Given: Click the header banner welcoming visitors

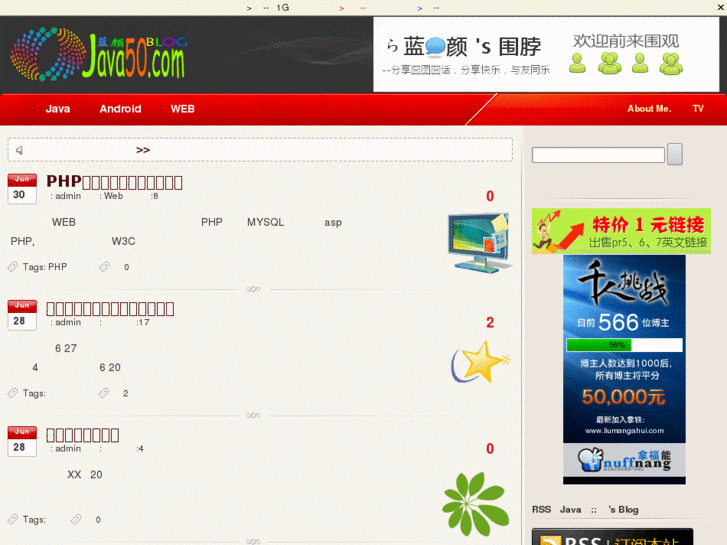Looking at the screenshot, I should 546,55.
